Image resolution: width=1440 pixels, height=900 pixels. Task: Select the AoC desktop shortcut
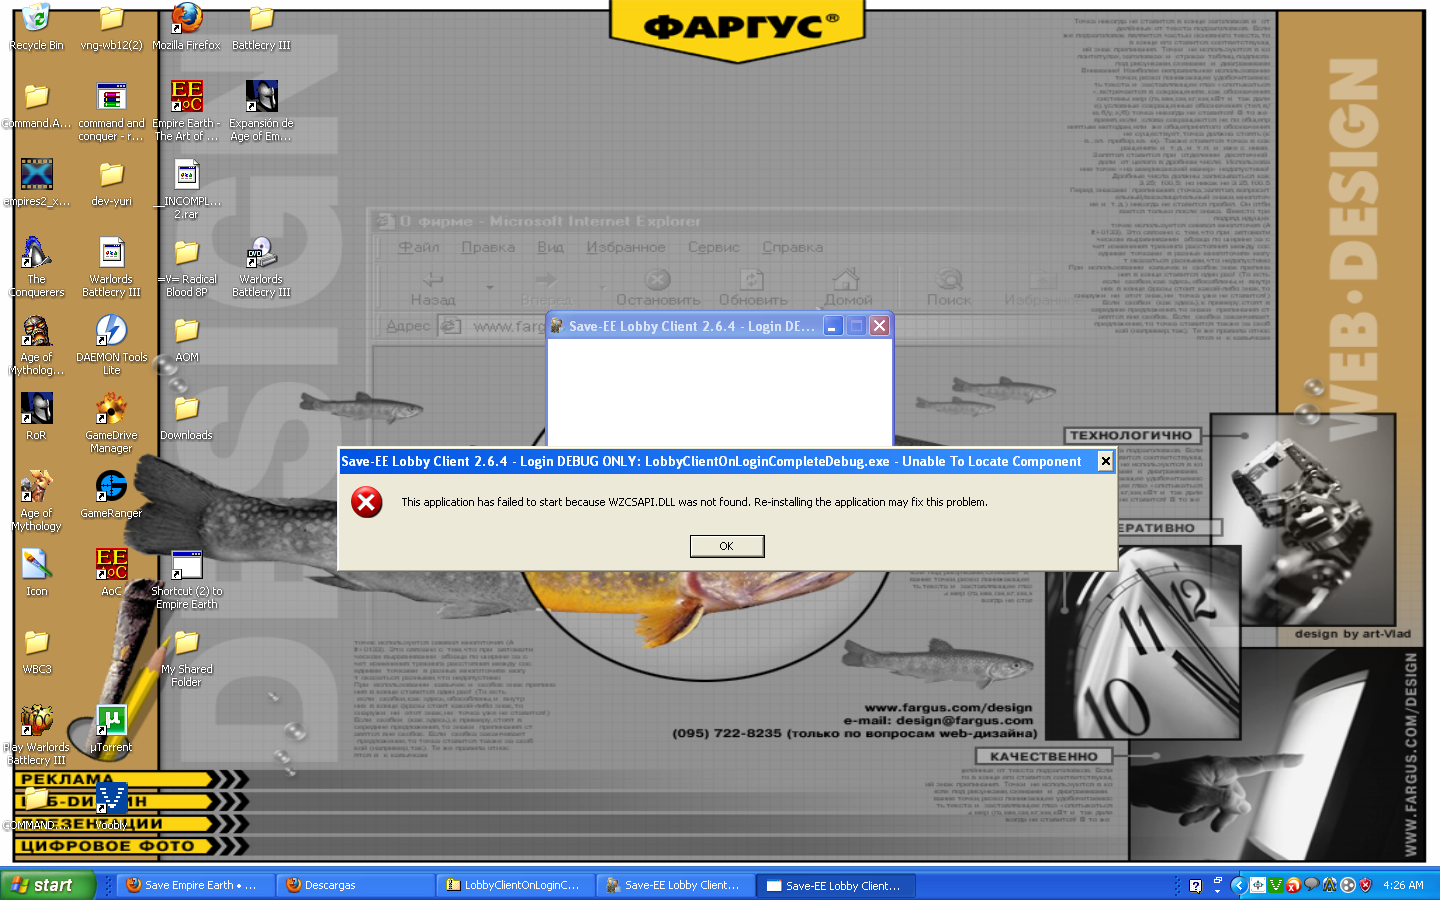pos(111,565)
